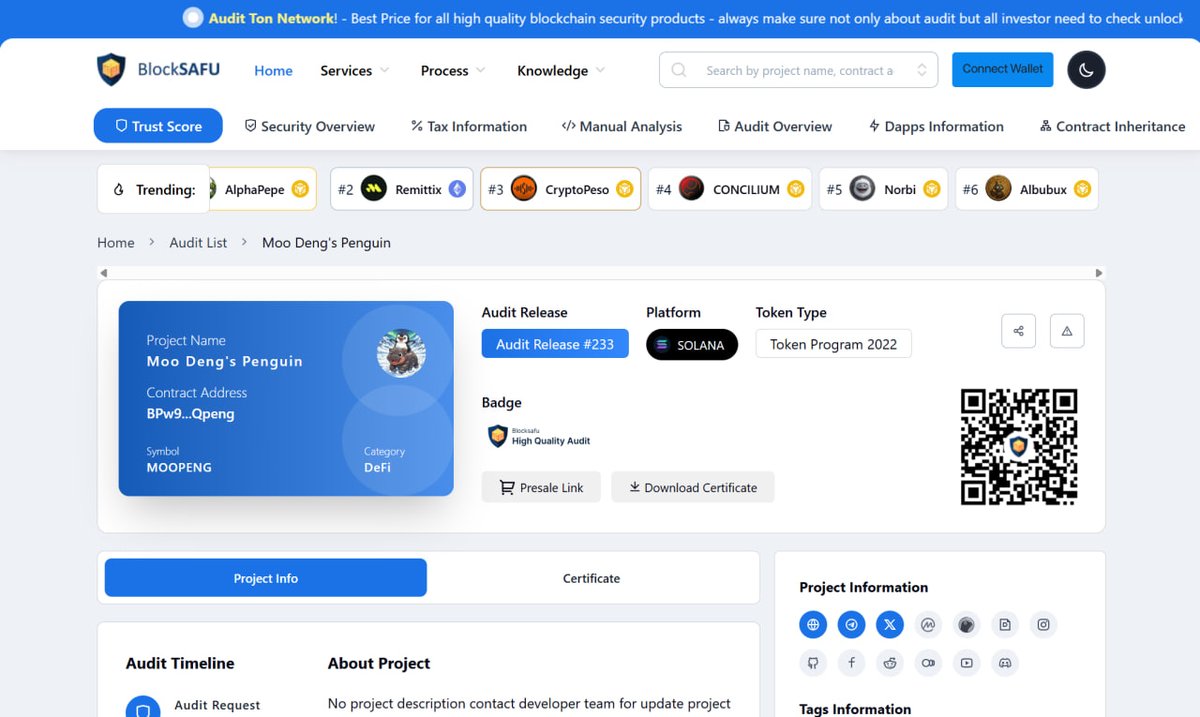The image size is (1200, 717).
Task: Expand the Services dropdown menu
Action: (x=354, y=70)
